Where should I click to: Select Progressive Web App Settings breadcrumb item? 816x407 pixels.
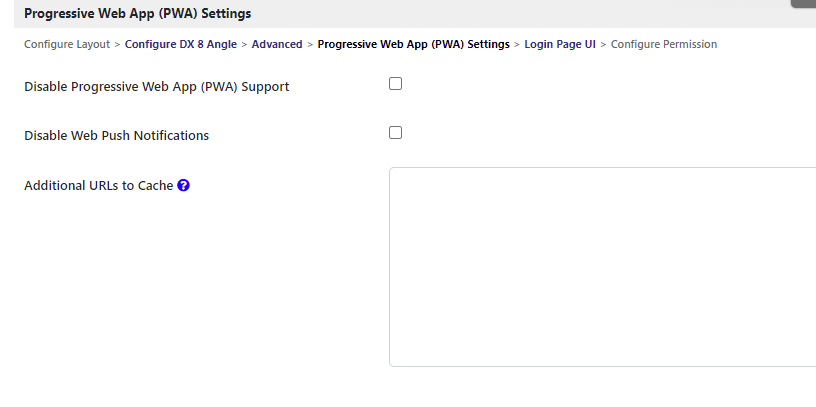pyautogui.click(x=413, y=44)
